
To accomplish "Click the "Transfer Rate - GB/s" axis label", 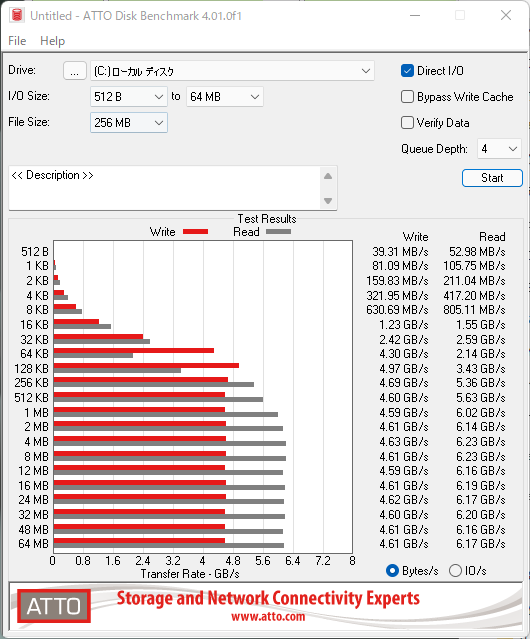I will click(190, 574).
